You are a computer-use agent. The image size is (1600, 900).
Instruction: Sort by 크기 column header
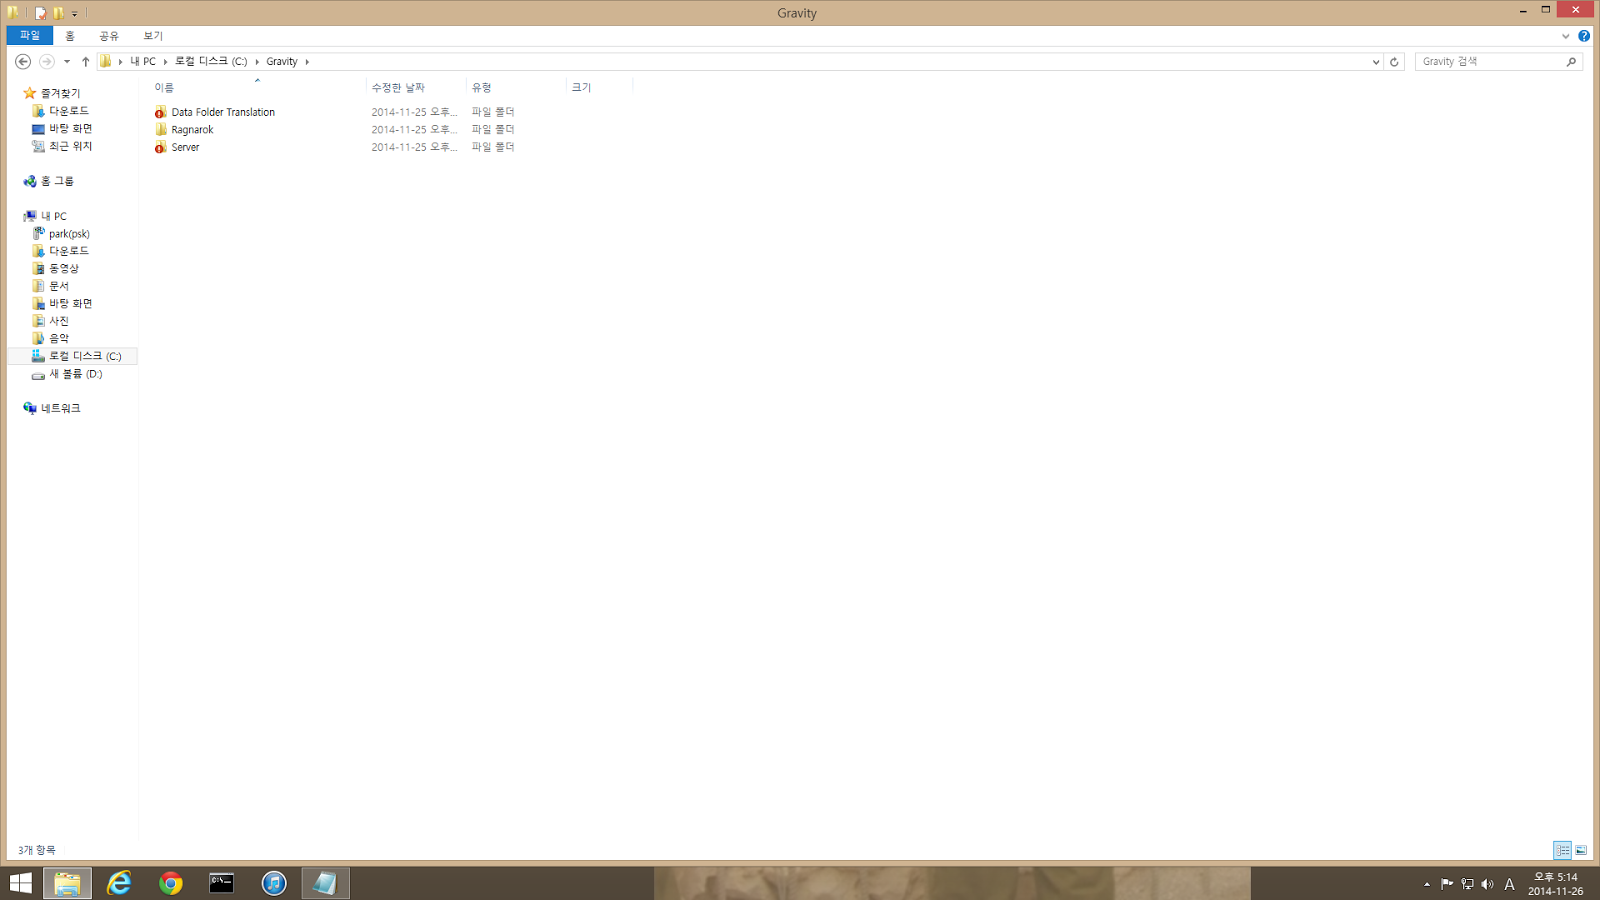coord(599,88)
